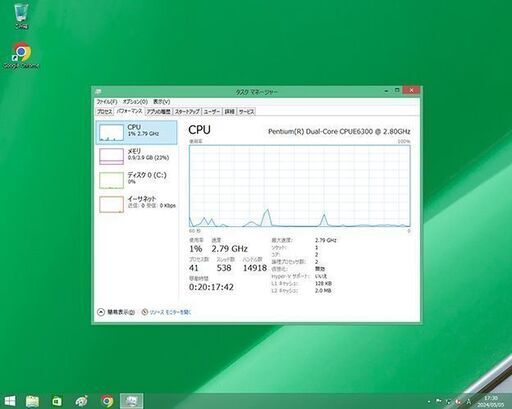Screen dimensions: 512x409
Task: Open the Recycle Bin desktop icon
Action: coord(21,16)
